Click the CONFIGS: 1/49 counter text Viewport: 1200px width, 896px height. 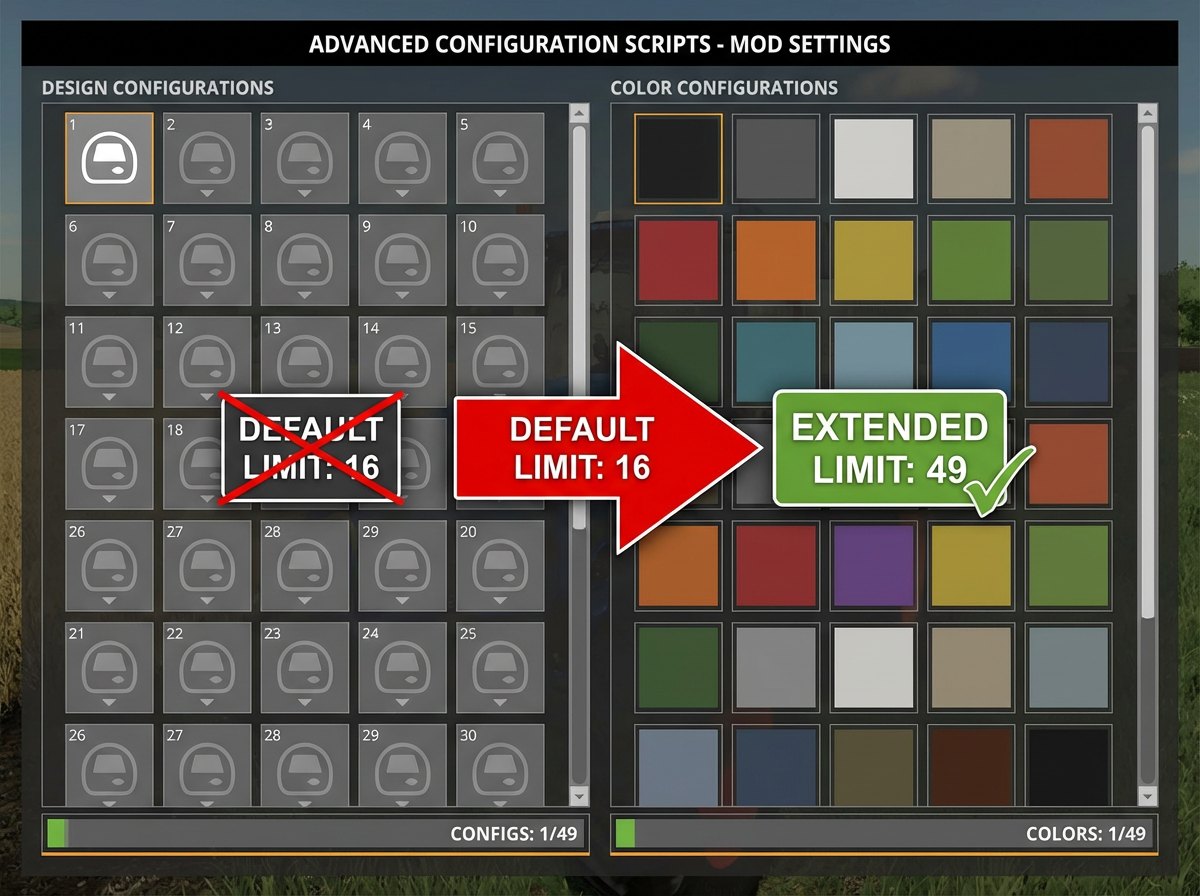[514, 834]
